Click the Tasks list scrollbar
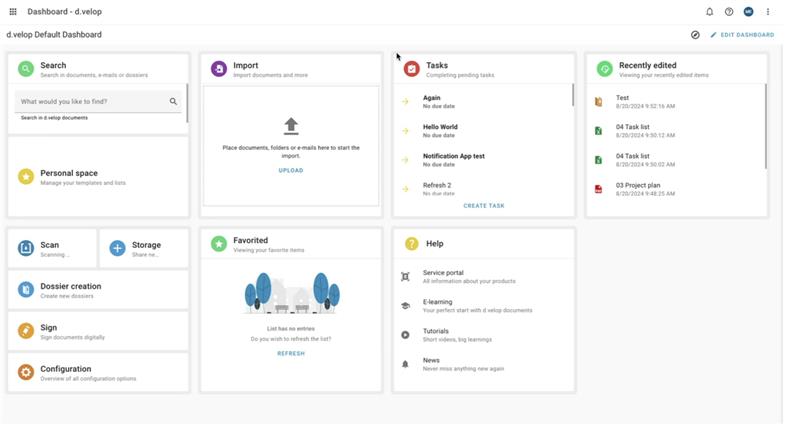The image size is (800, 435). click(x=572, y=95)
